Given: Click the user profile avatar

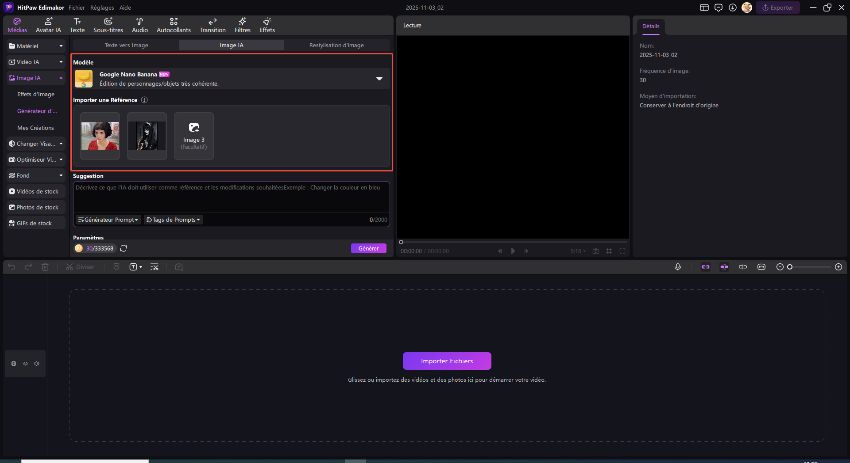Looking at the screenshot, I should [746, 7].
